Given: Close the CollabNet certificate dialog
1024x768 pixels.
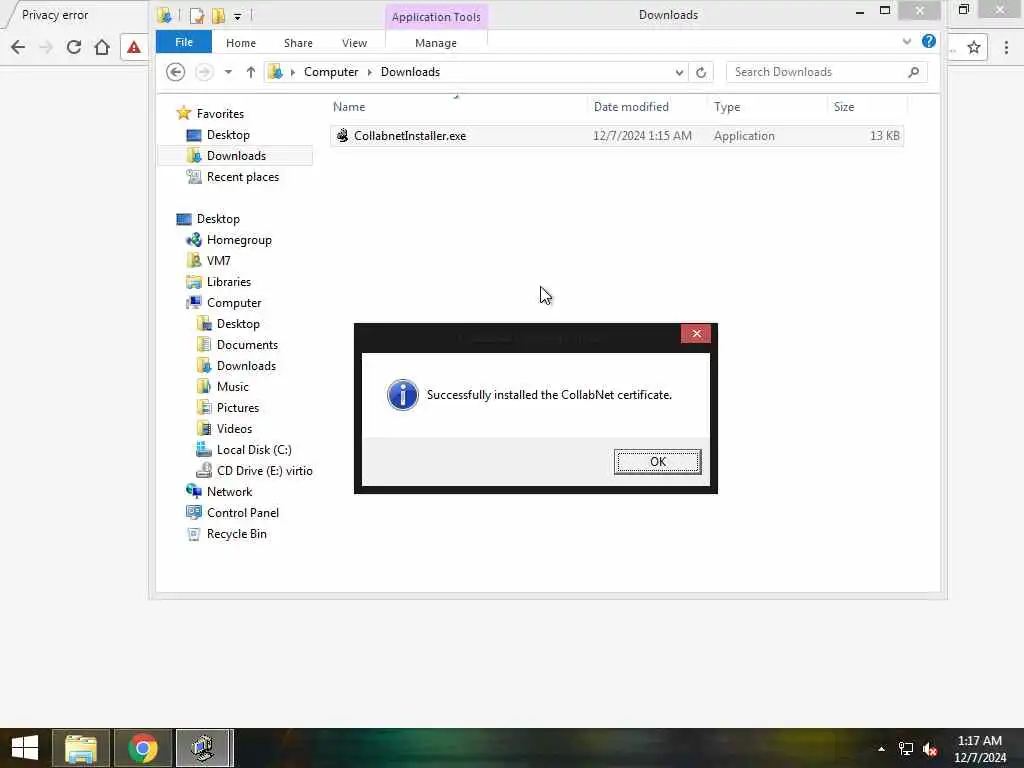Looking at the screenshot, I should [696, 334].
